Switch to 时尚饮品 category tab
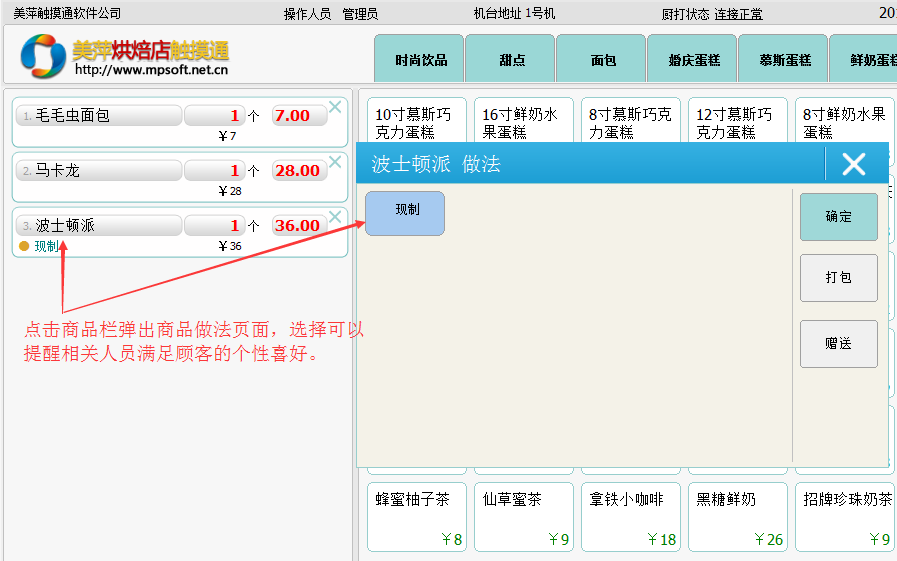 point(421,59)
